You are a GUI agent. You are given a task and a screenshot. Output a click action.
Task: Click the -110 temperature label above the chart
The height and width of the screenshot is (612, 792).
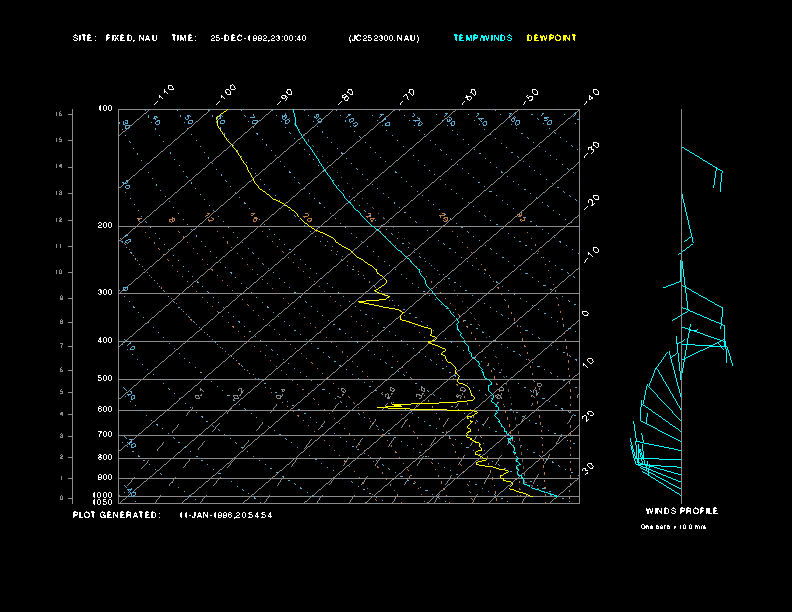point(166,92)
